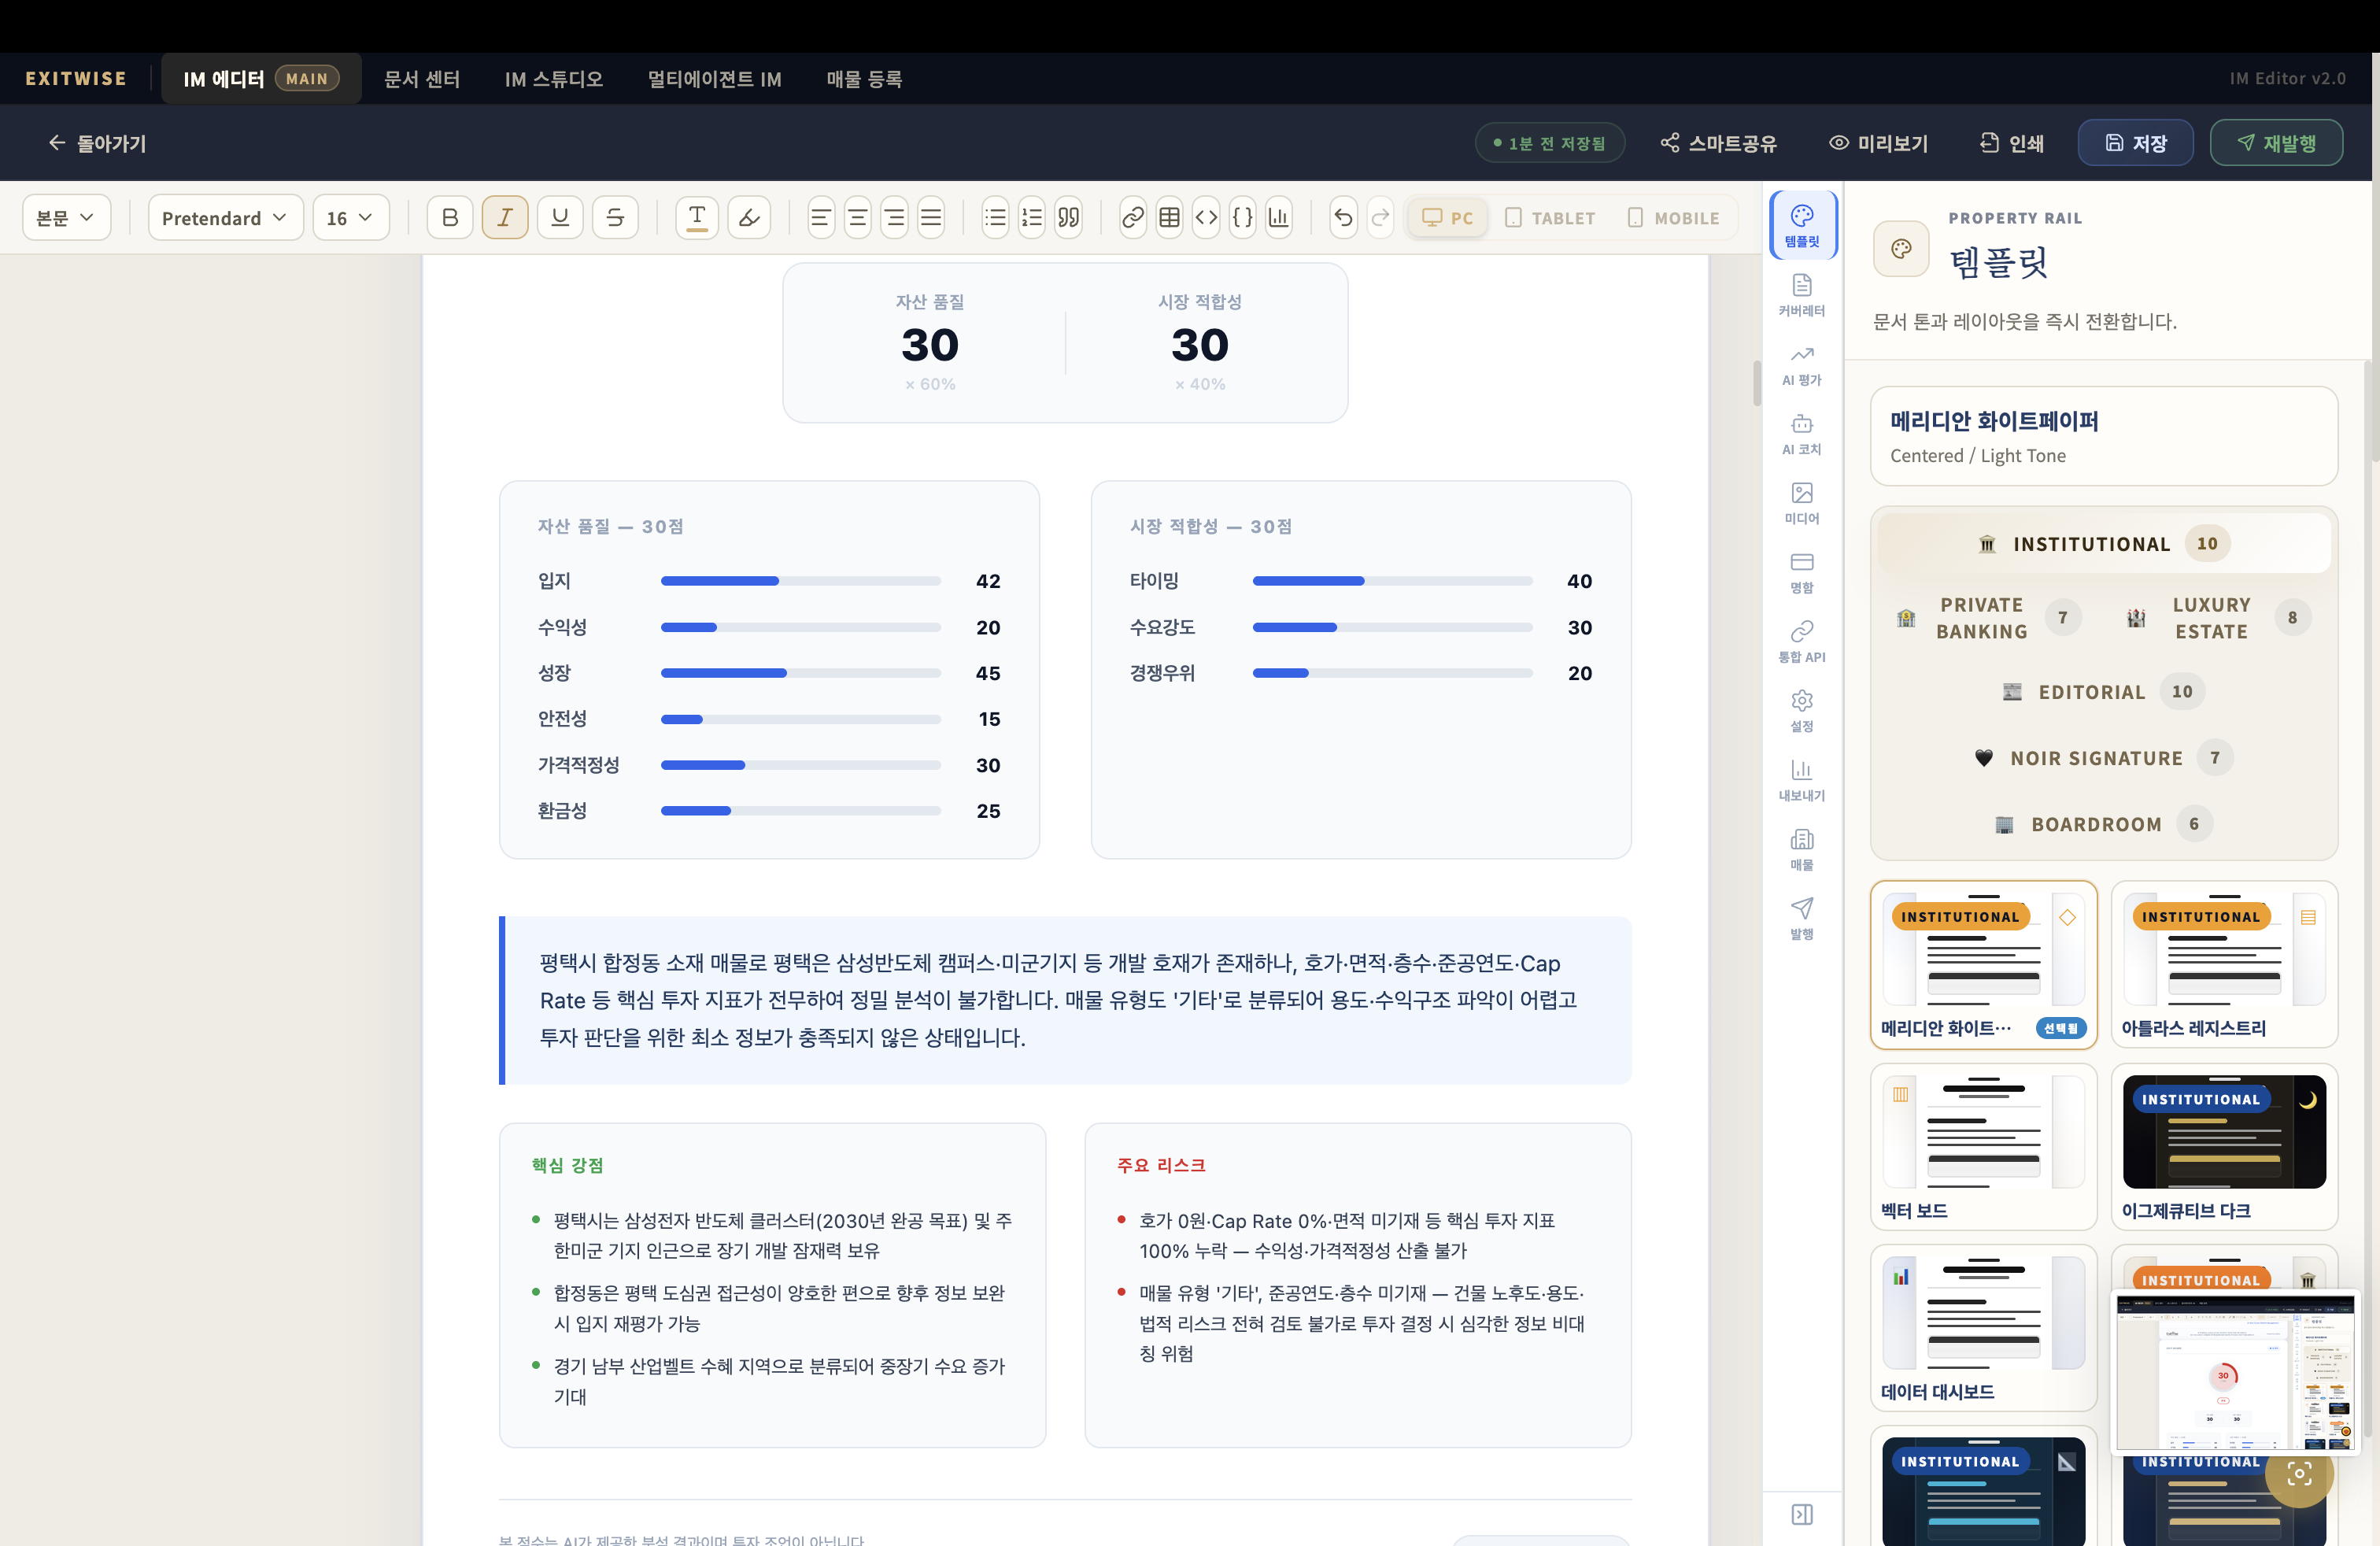Toggle italic formatting in toolbar

(x=504, y=217)
